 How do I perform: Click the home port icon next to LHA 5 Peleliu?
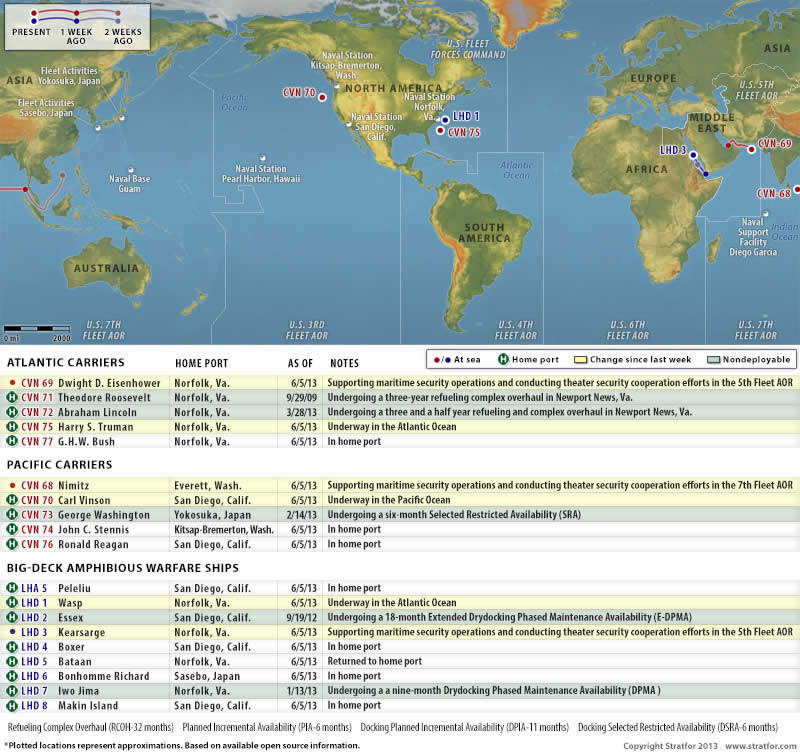pos(12,589)
